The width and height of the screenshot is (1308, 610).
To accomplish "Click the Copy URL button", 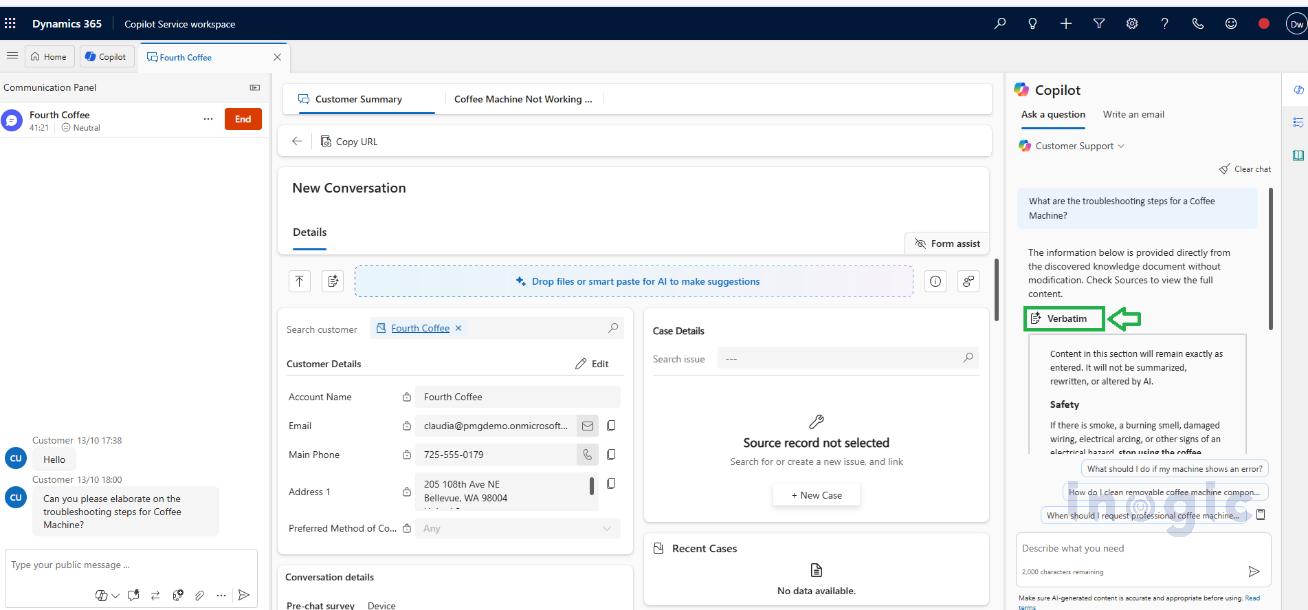I will click(349, 141).
